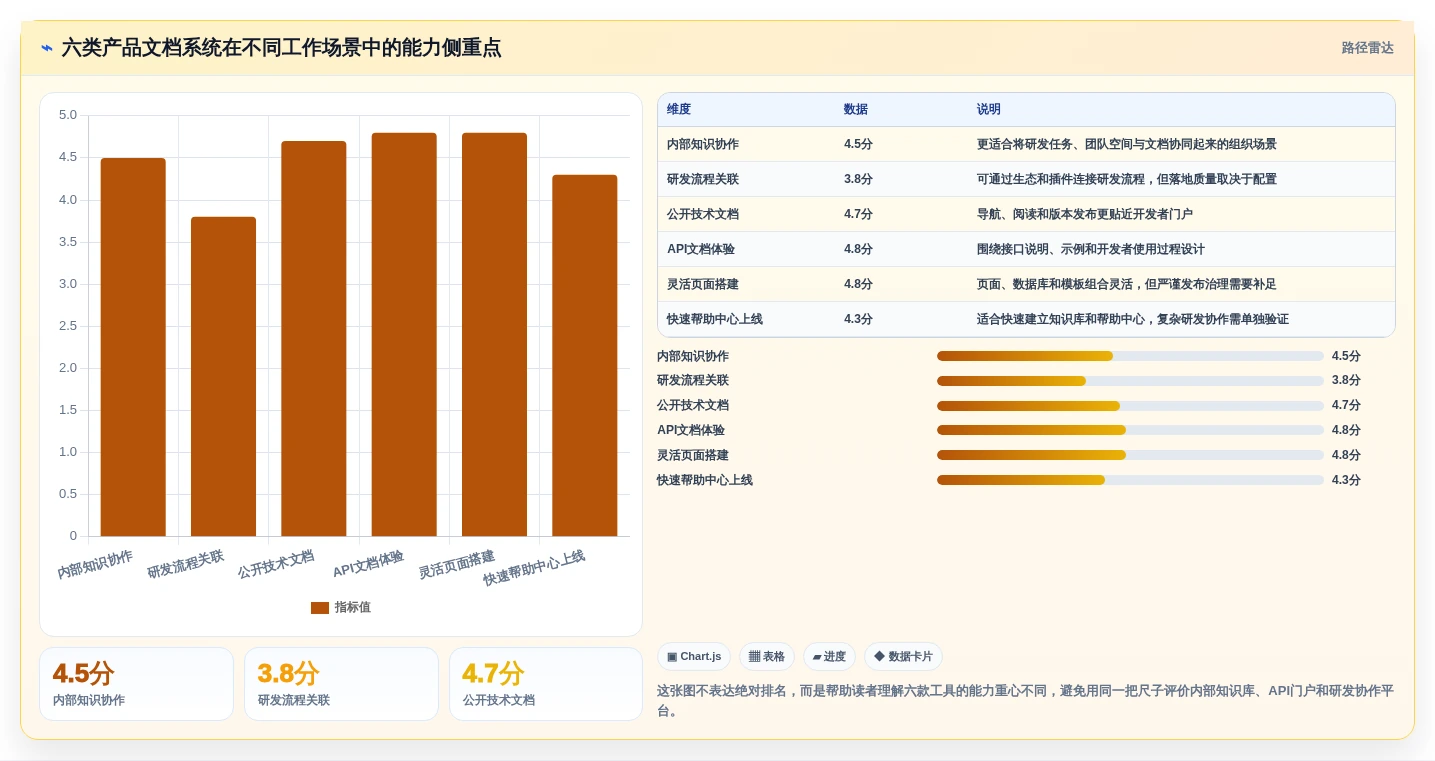The width and height of the screenshot is (1435, 761).
Task: Click the x-axis label 快速帮助中心上线
Action: click(x=534, y=568)
